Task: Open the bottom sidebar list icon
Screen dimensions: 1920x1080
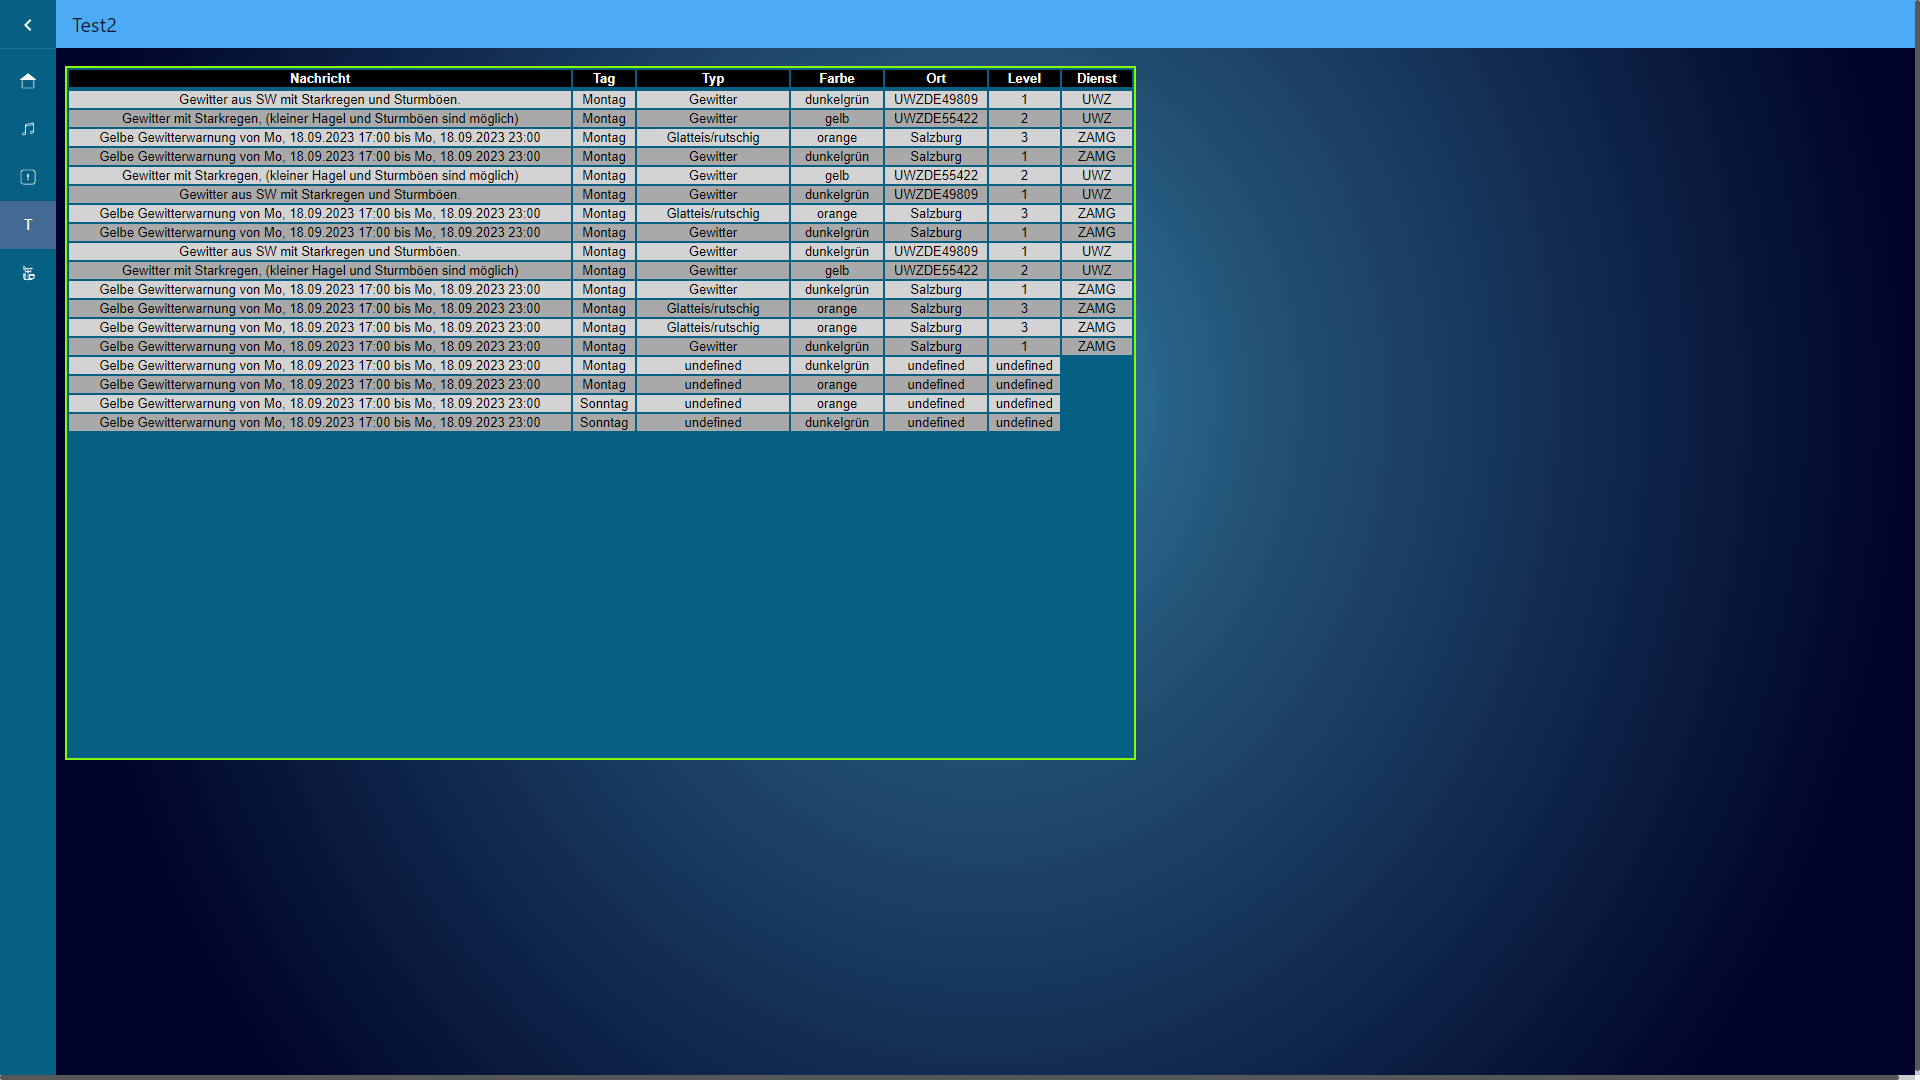Action: pyautogui.click(x=28, y=273)
